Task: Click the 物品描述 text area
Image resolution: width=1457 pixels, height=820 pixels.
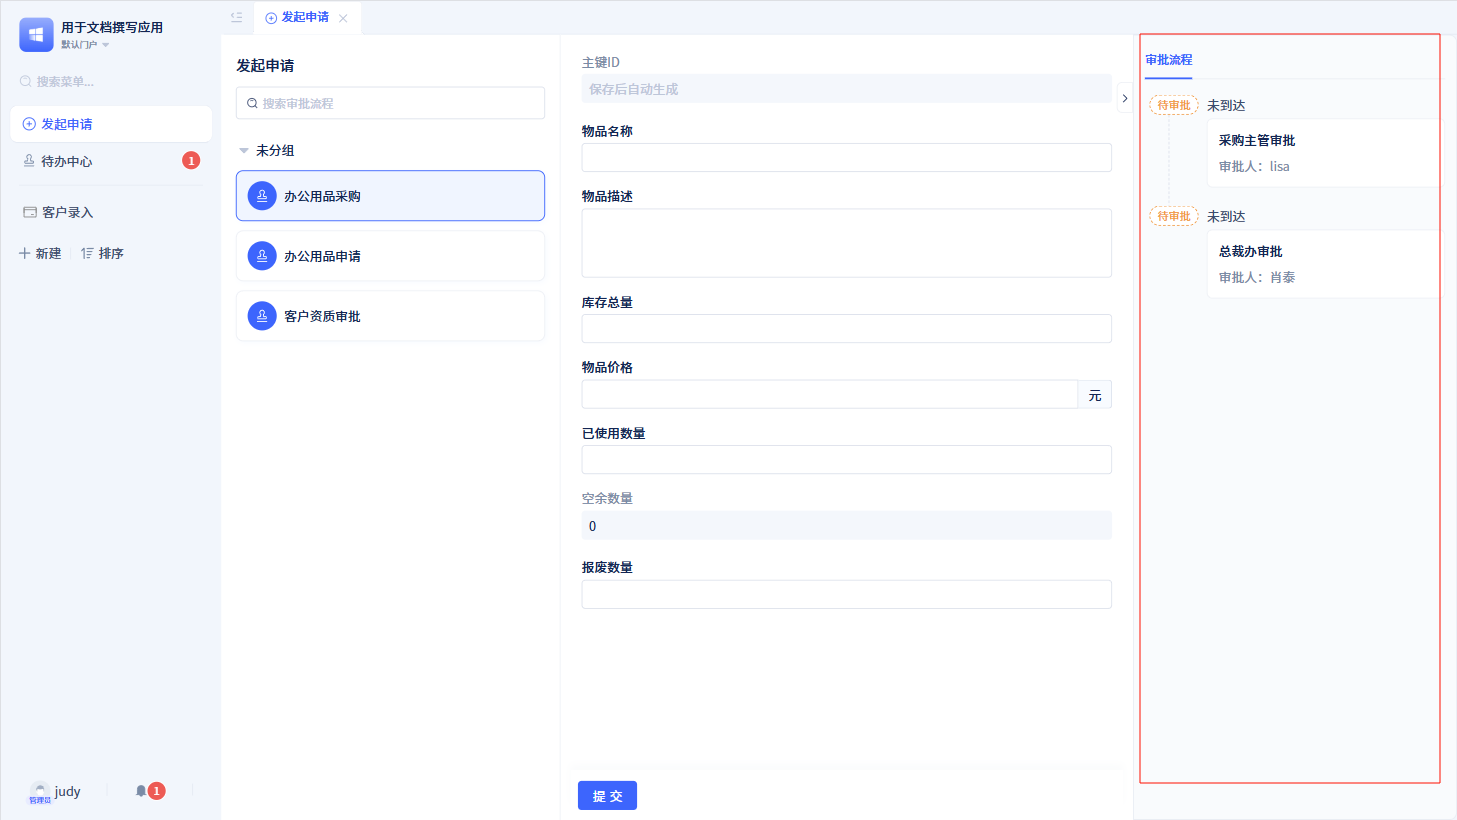Action: click(846, 243)
